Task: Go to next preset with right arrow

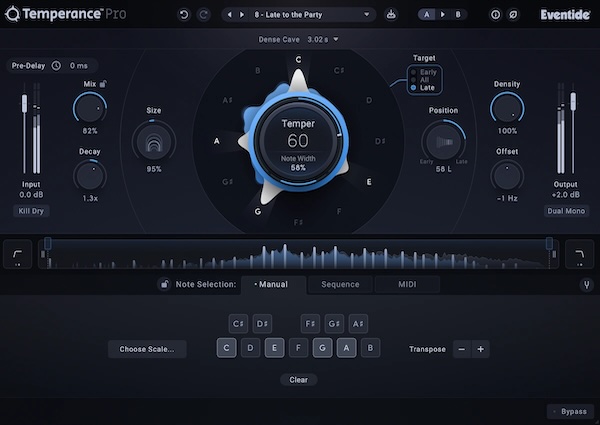Action: 242,15
